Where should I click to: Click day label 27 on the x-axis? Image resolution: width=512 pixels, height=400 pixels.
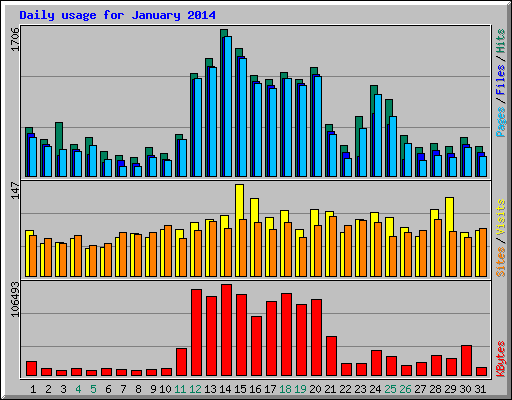pos(420,389)
